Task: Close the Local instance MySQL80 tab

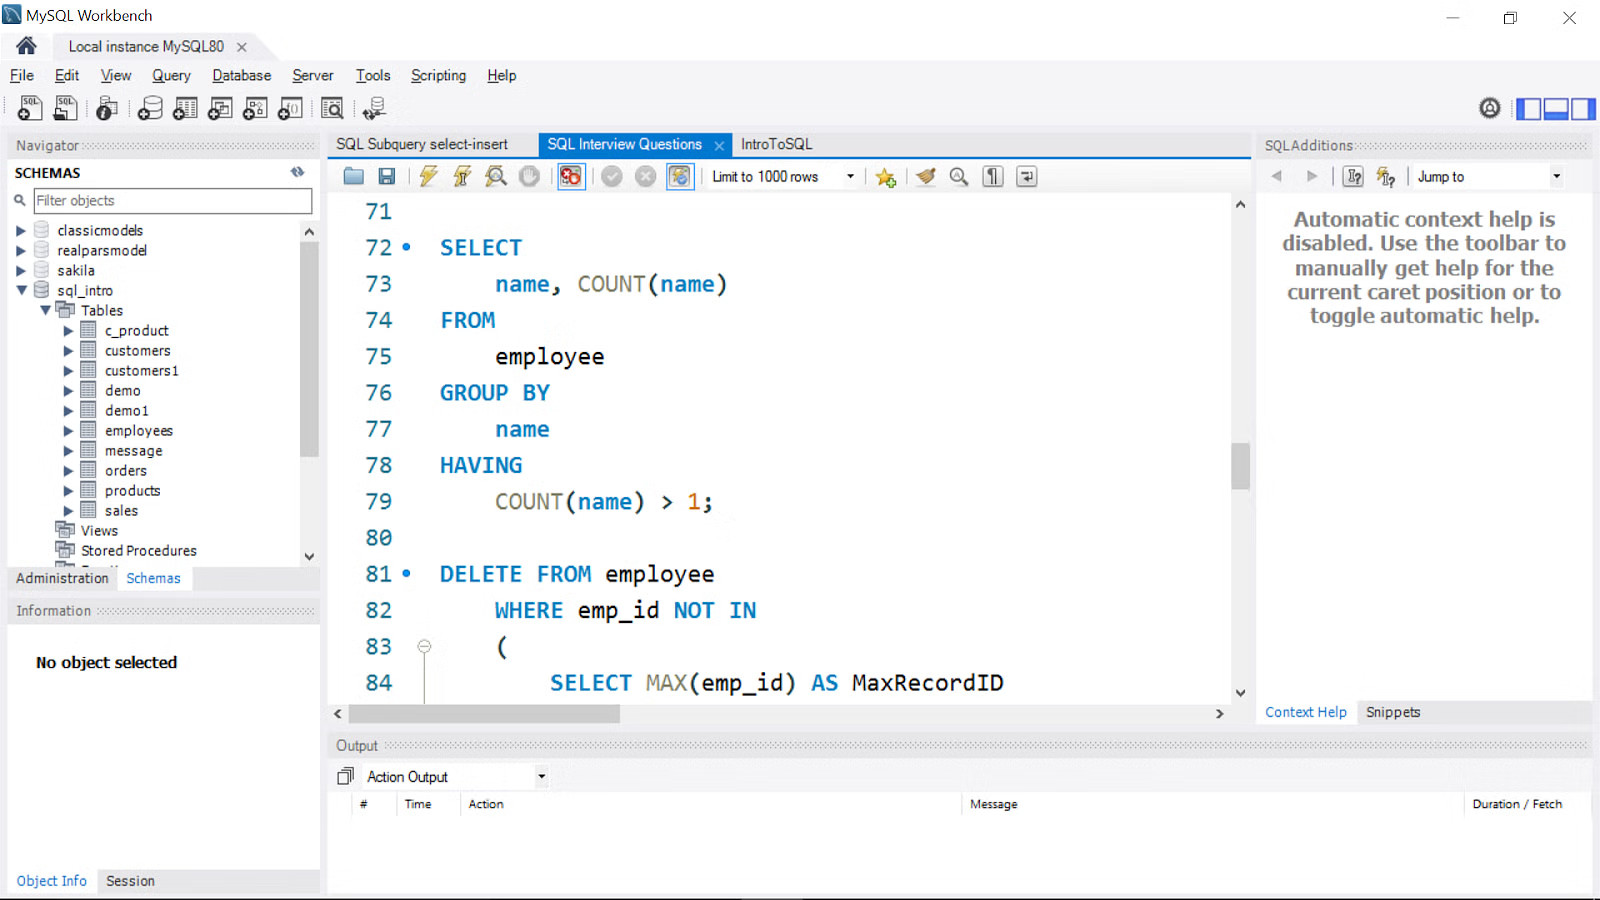Action: click(242, 47)
